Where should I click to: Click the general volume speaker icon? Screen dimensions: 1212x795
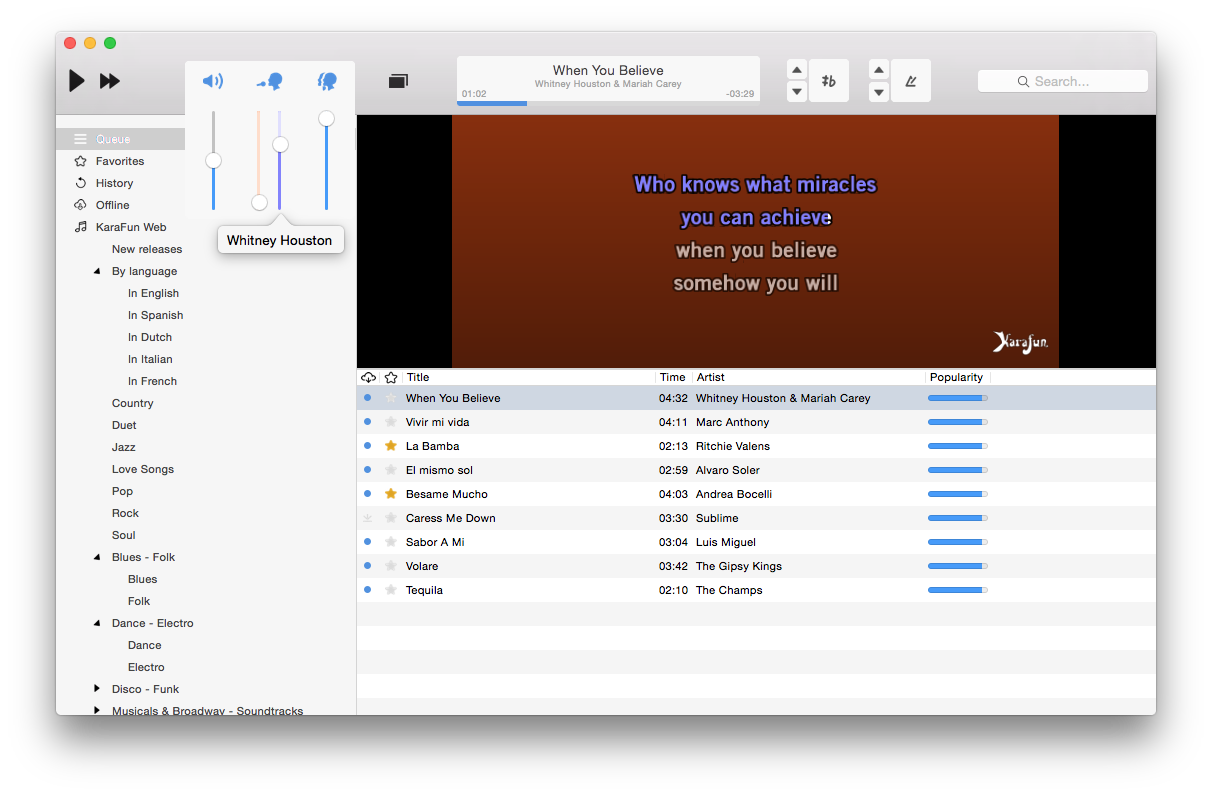click(x=213, y=81)
